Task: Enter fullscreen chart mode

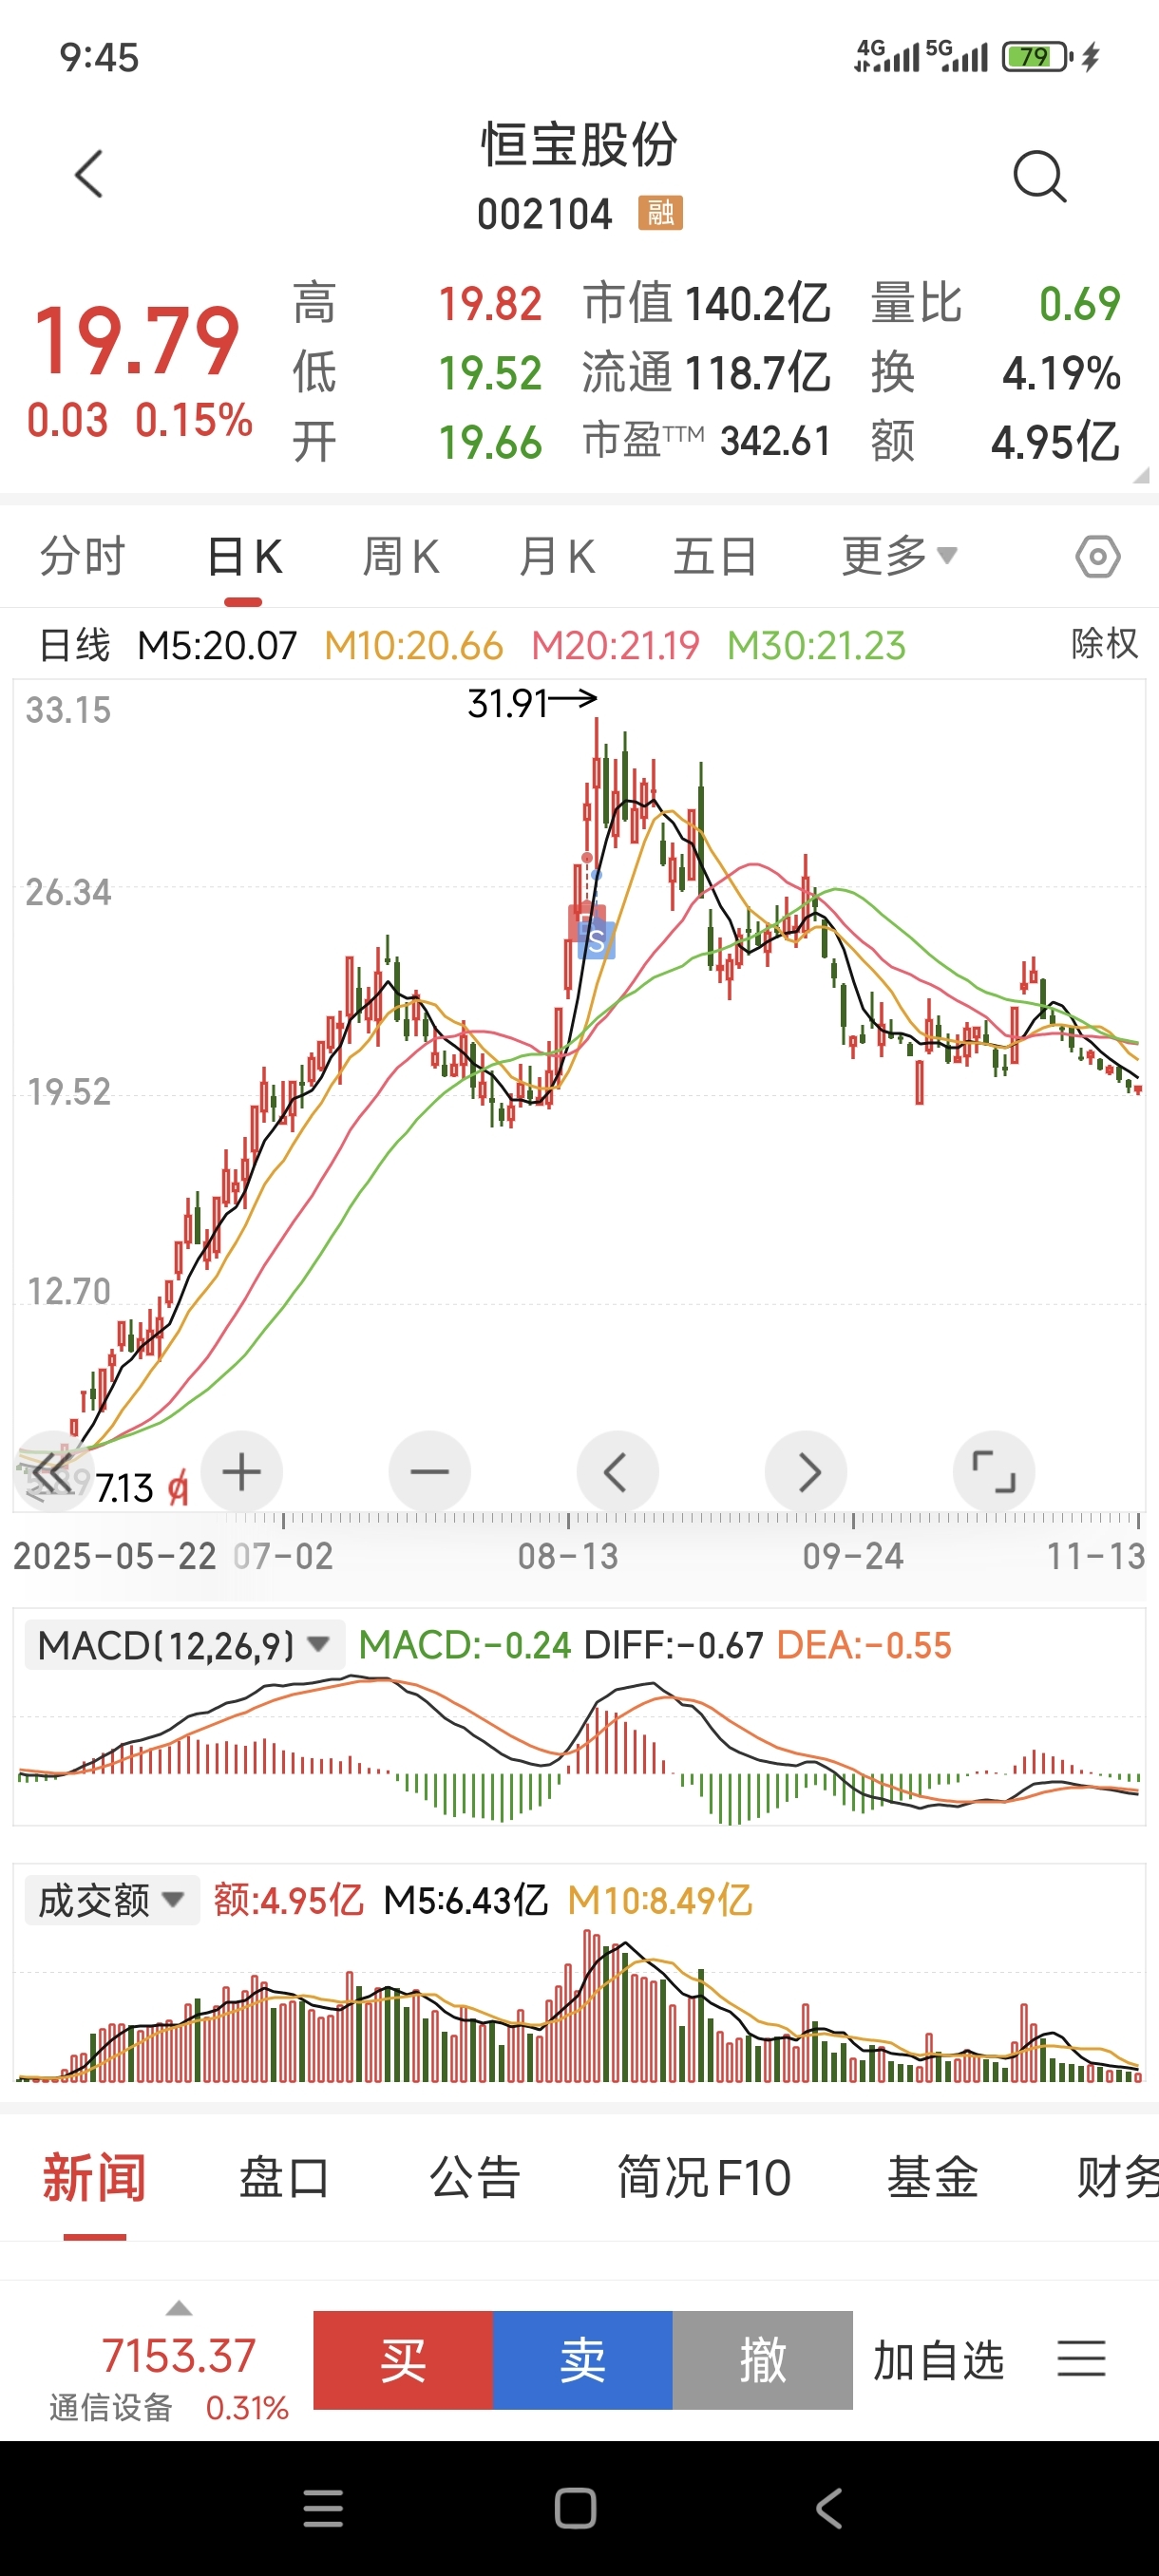Action: 994,1472
